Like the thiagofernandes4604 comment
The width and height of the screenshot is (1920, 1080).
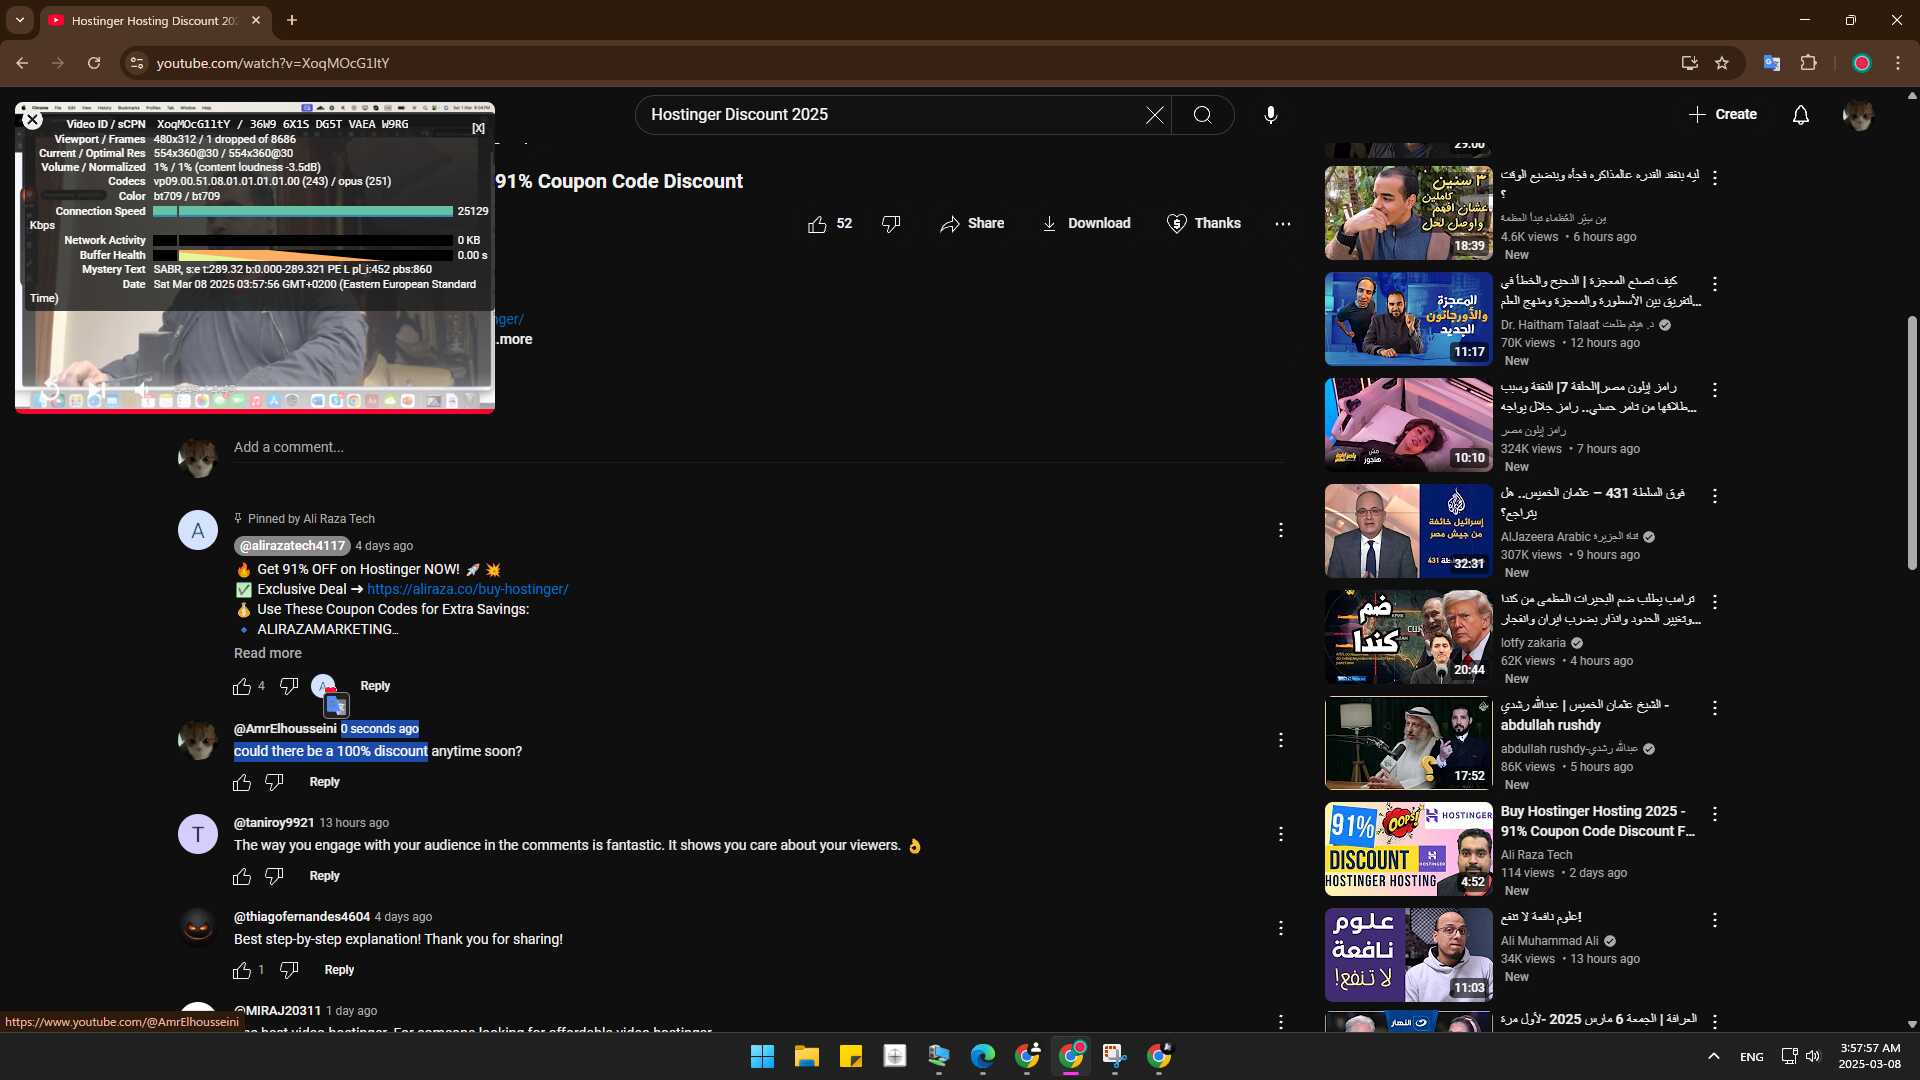[x=242, y=971]
